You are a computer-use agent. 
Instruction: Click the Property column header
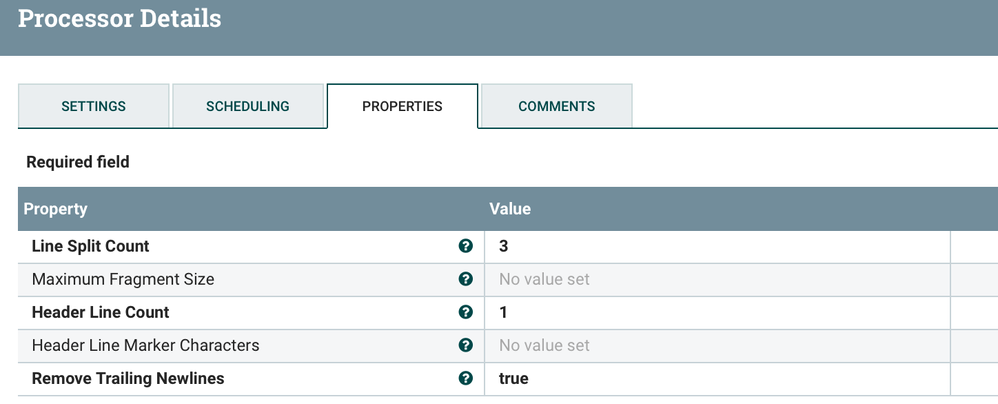[x=56, y=209]
